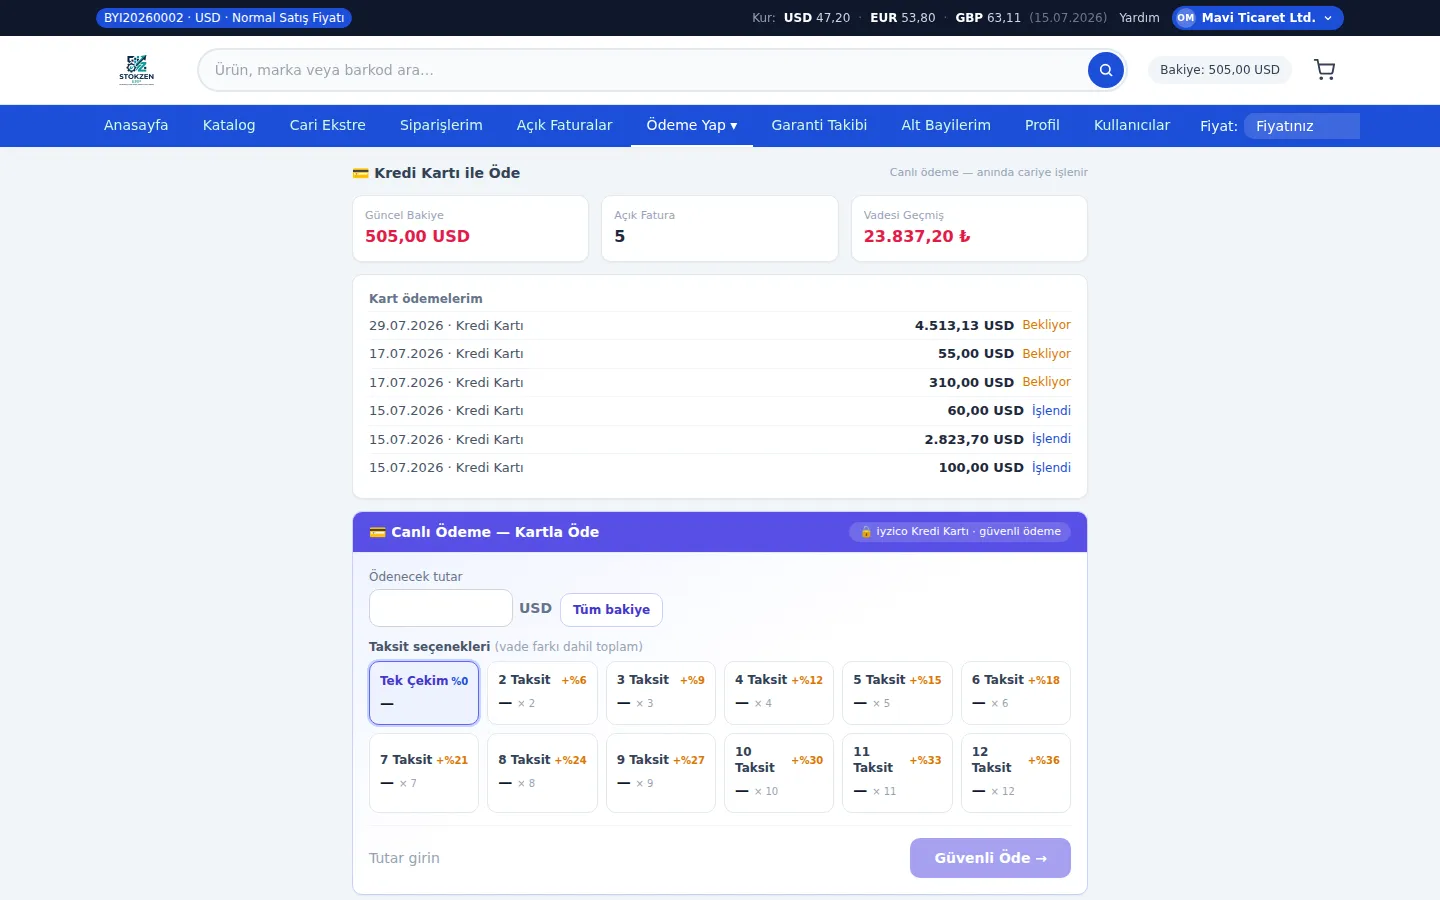Expand the Mavi Ticaret Ltd. account chevron
This screenshot has width=1440, height=900.
tap(1328, 18)
